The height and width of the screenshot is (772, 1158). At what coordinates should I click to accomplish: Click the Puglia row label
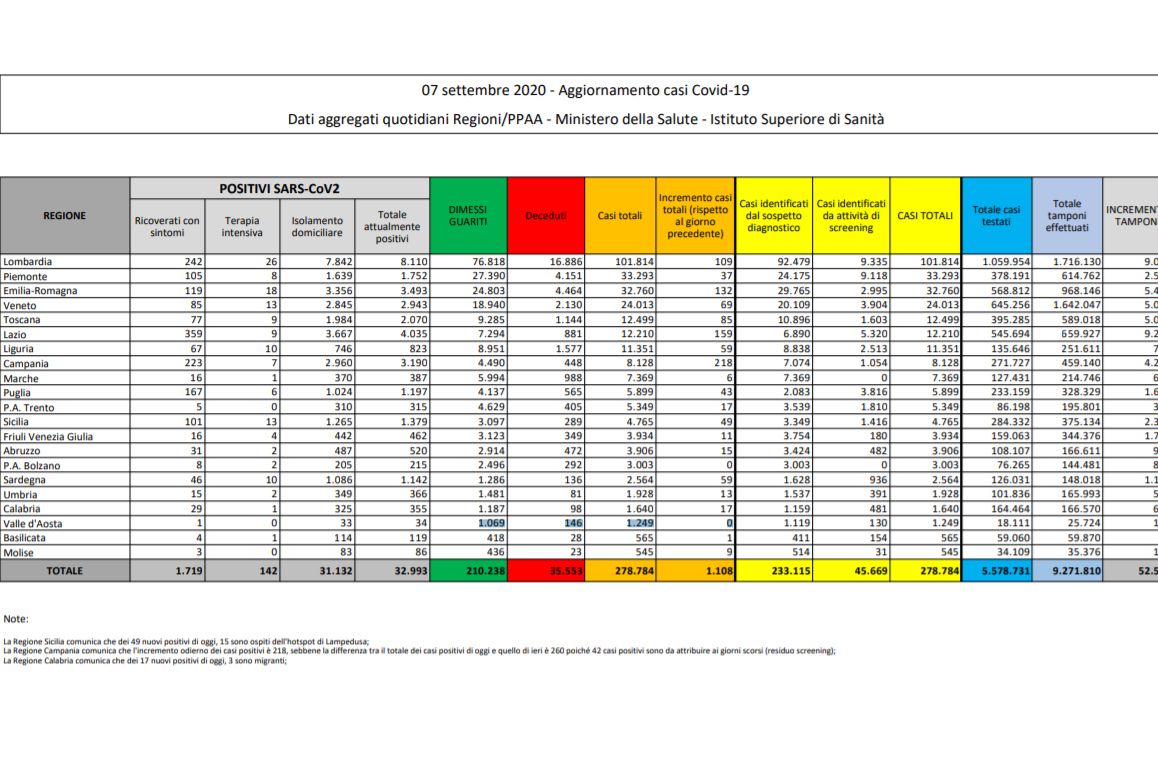coord(18,392)
